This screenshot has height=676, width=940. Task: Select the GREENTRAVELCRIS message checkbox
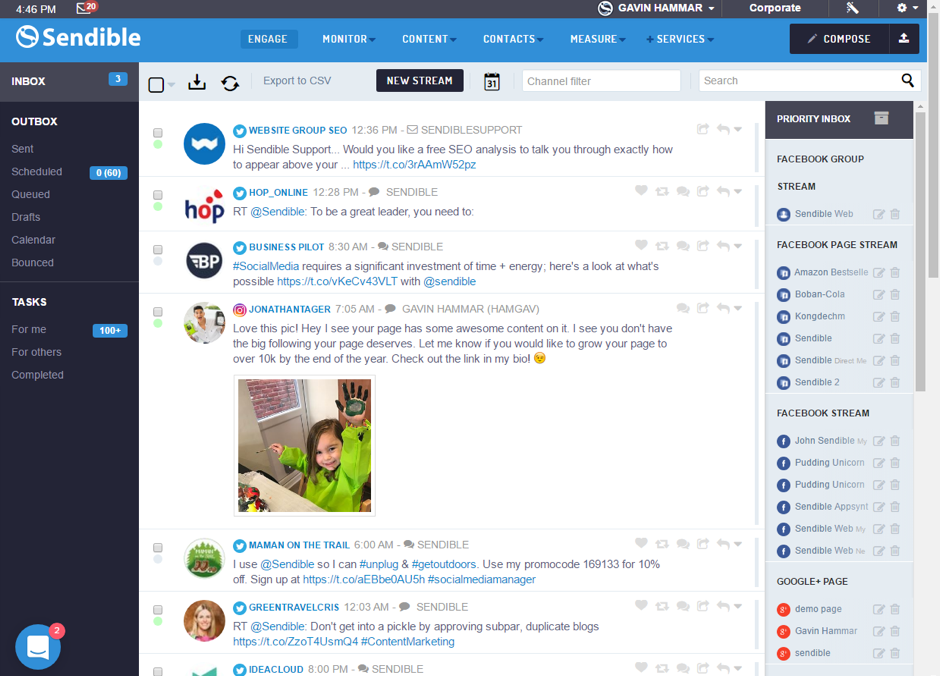click(x=158, y=609)
